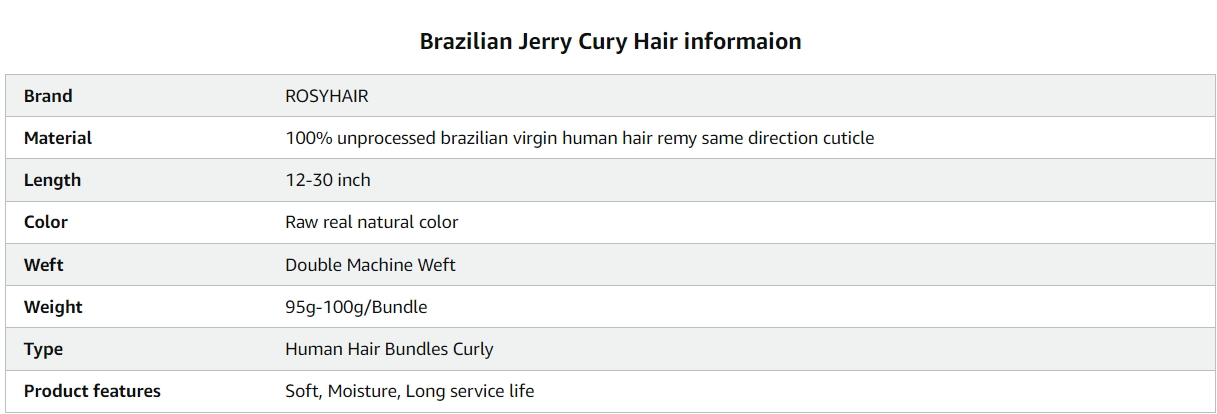Viewport: 1217px width, 414px height.
Task: Select the Weight row label
Action: coord(53,307)
